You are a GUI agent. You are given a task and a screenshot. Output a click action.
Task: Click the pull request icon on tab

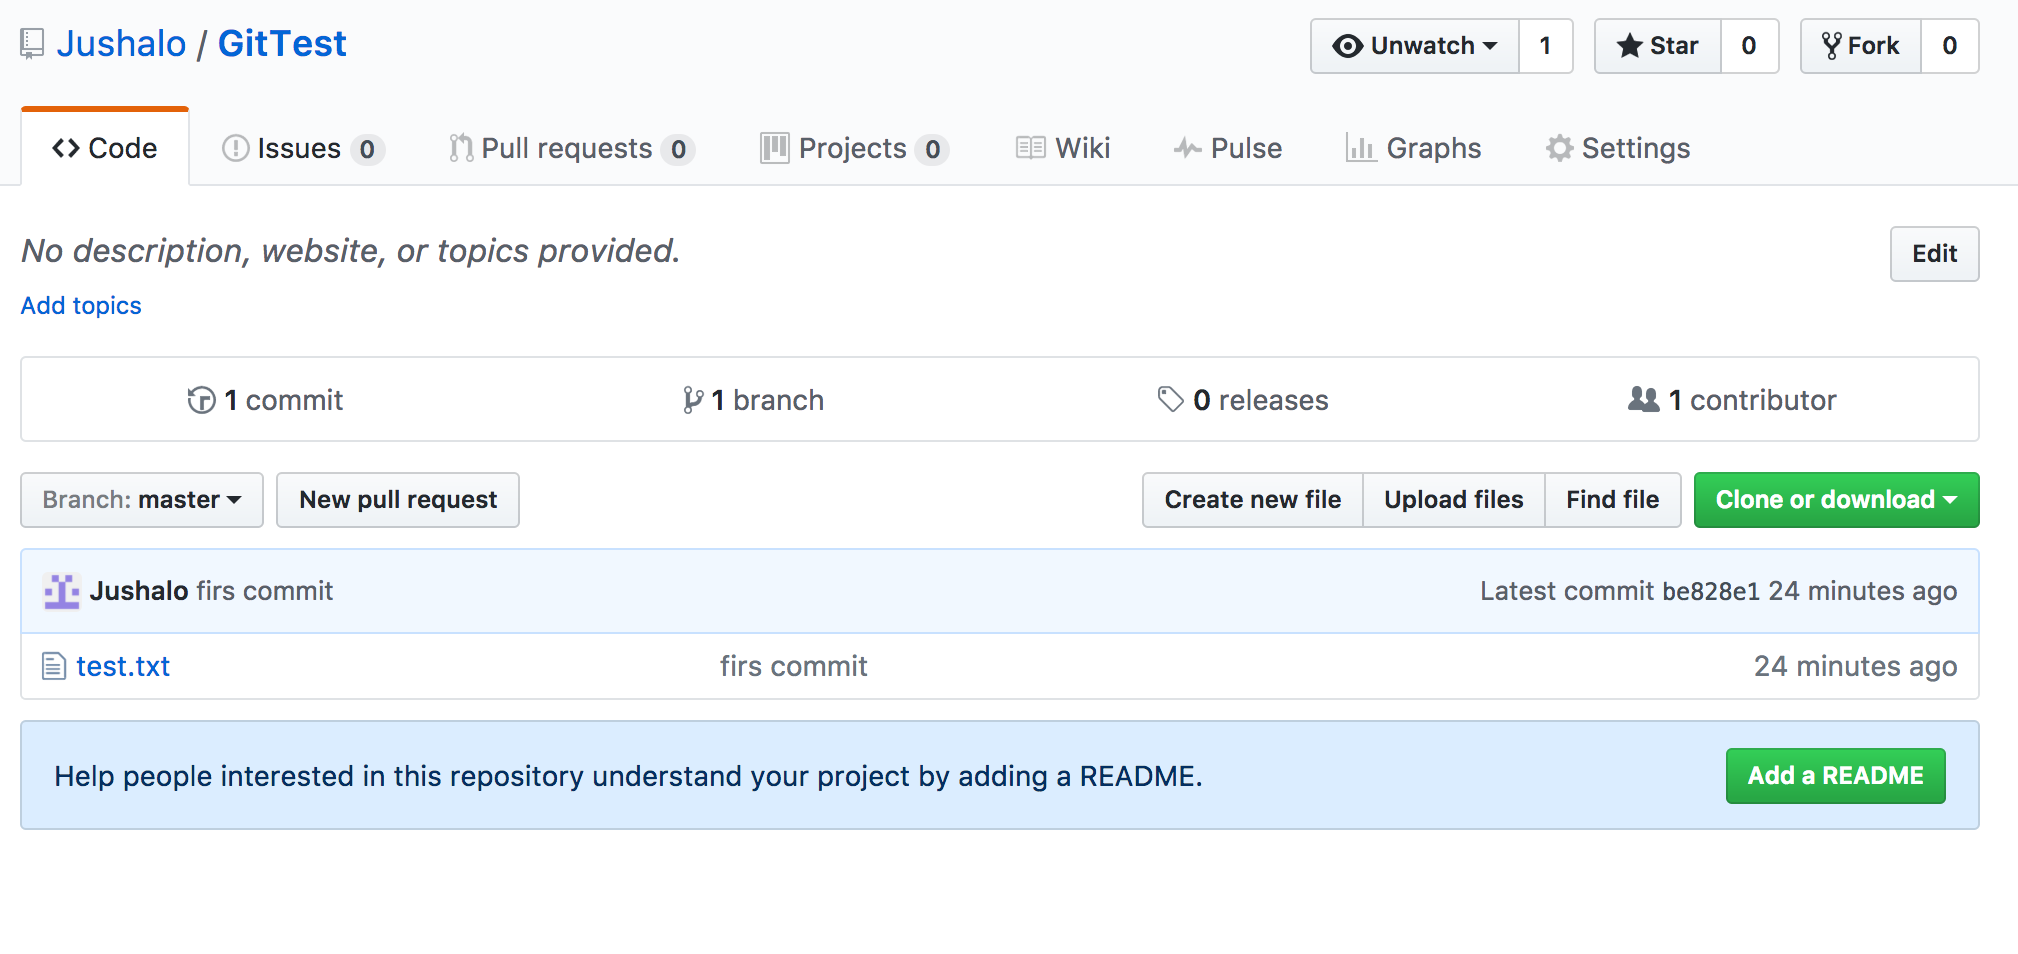pos(461,148)
